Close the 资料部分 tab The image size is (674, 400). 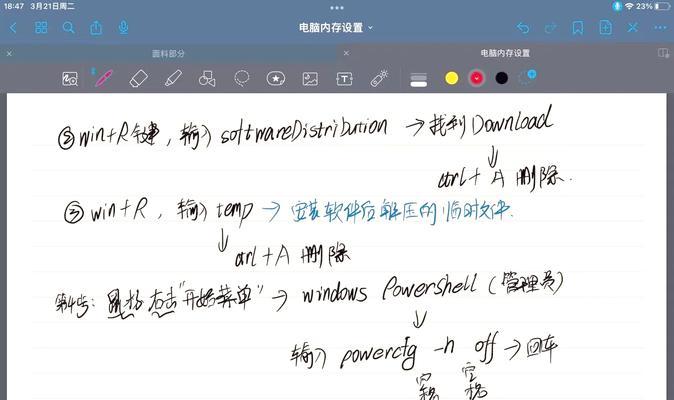click(x=9, y=53)
